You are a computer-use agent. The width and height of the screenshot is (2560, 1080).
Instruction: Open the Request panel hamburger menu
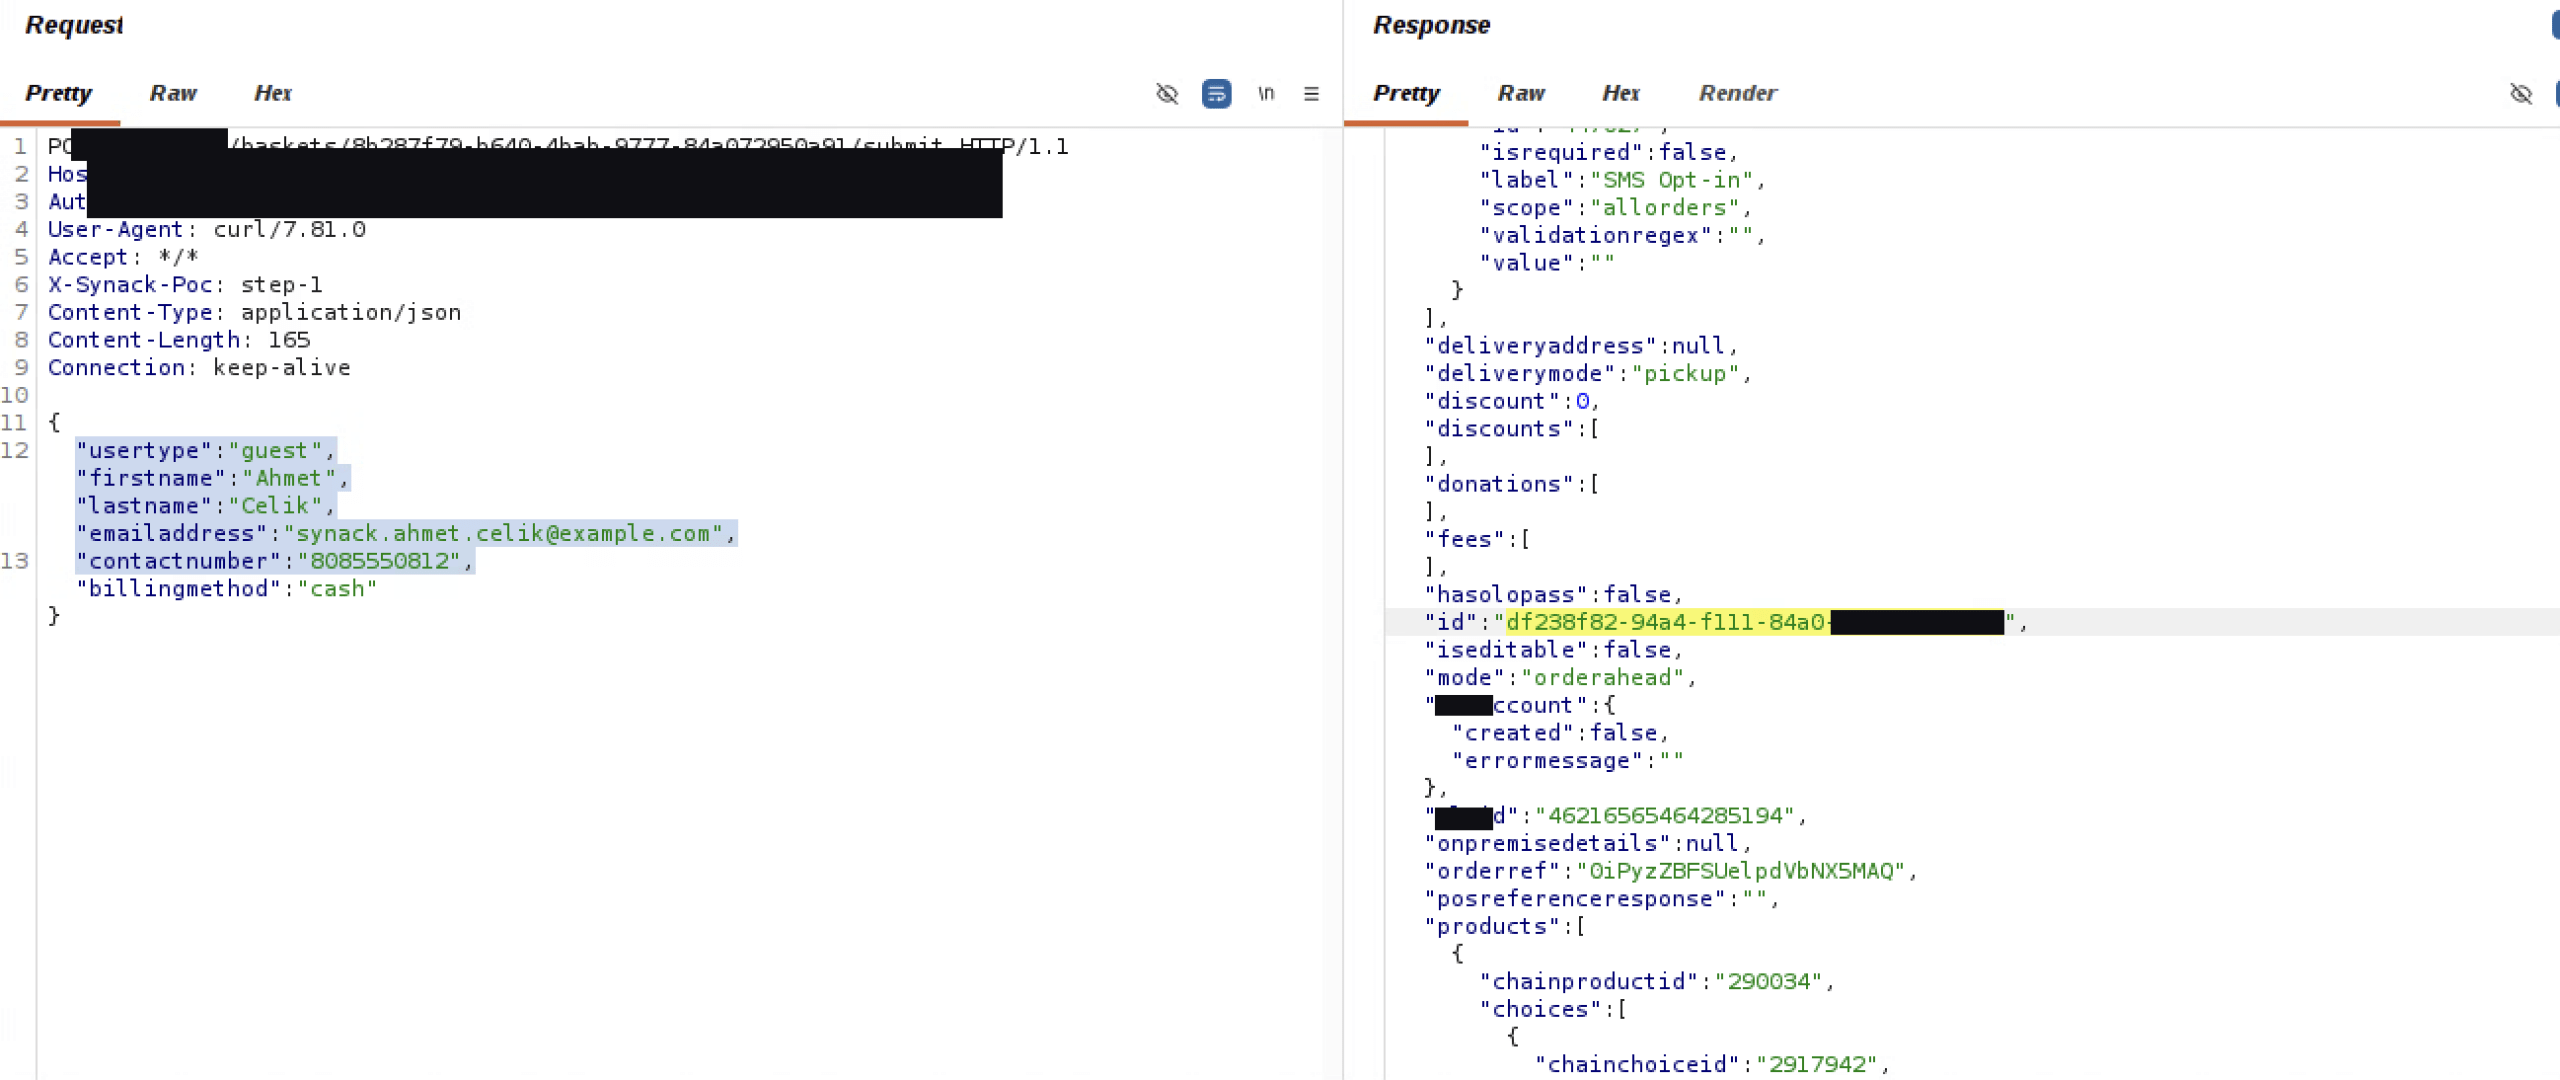point(1311,94)
